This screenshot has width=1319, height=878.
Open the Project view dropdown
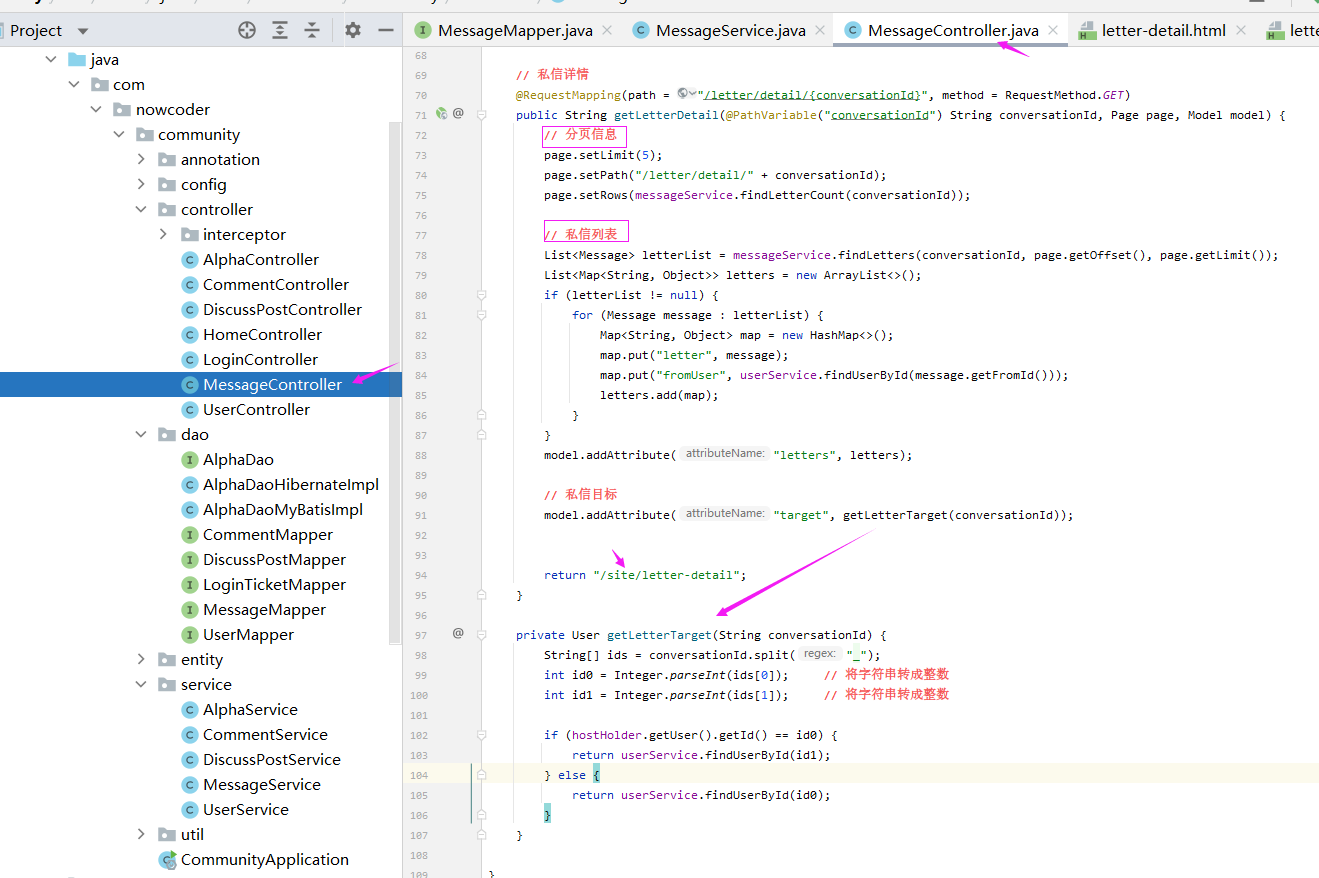point(82,31)
